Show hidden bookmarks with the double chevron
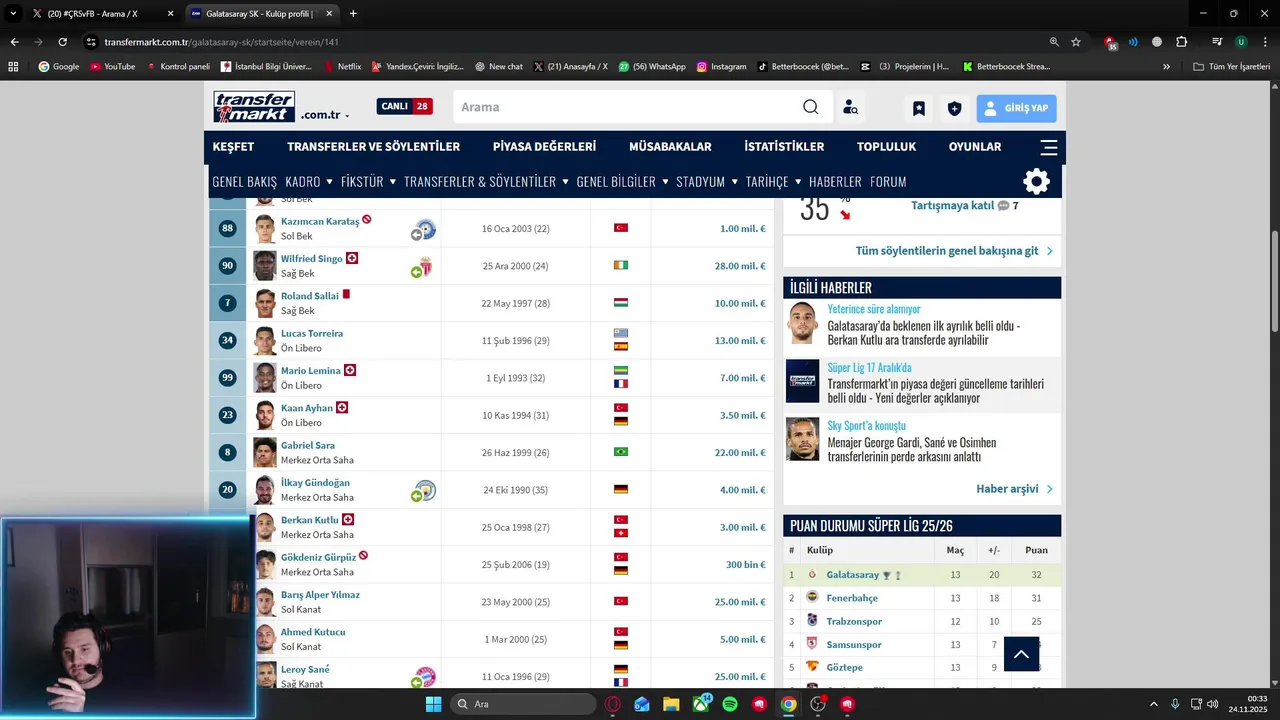Screen dimensions: 1280x720 [x=1166, y=67]
